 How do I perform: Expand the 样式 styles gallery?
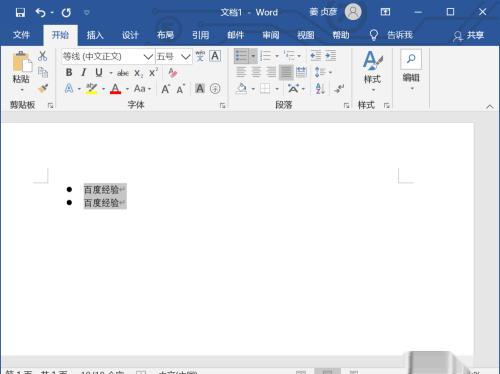(x=372, y=71)
